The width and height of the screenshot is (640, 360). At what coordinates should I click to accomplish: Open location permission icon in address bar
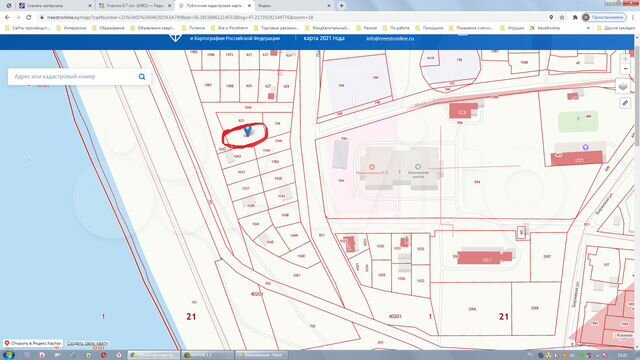click(x=551, y=18)
